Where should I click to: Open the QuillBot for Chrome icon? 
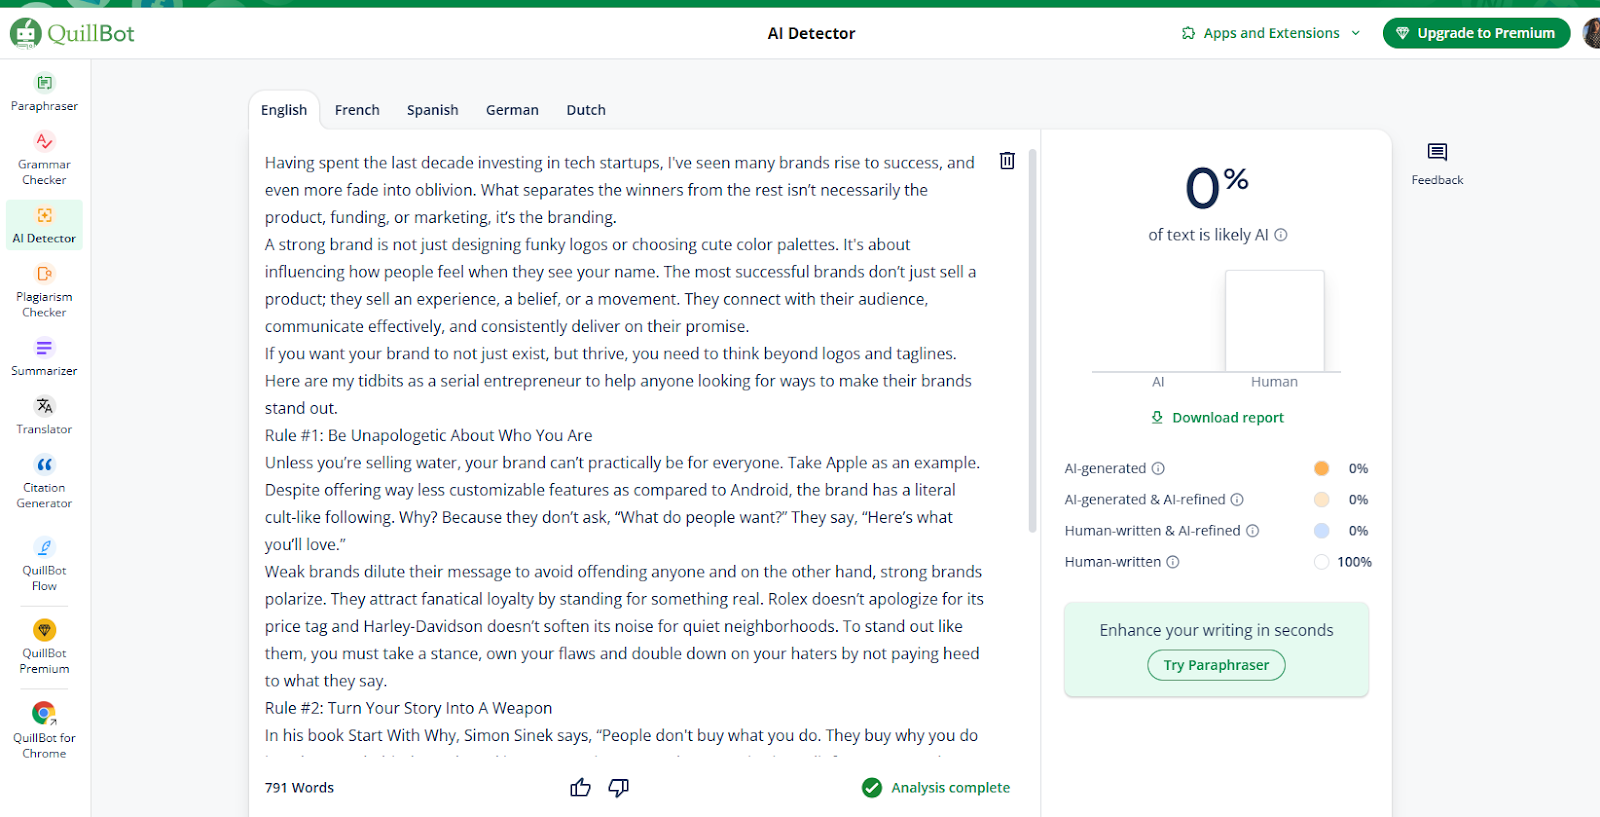pyautogui.click(x=44, y=713)
